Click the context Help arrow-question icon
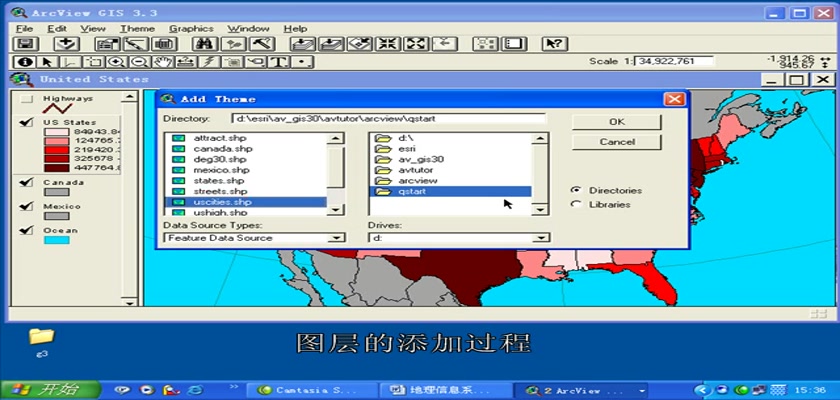840x400 pixels. coord(554,44)
